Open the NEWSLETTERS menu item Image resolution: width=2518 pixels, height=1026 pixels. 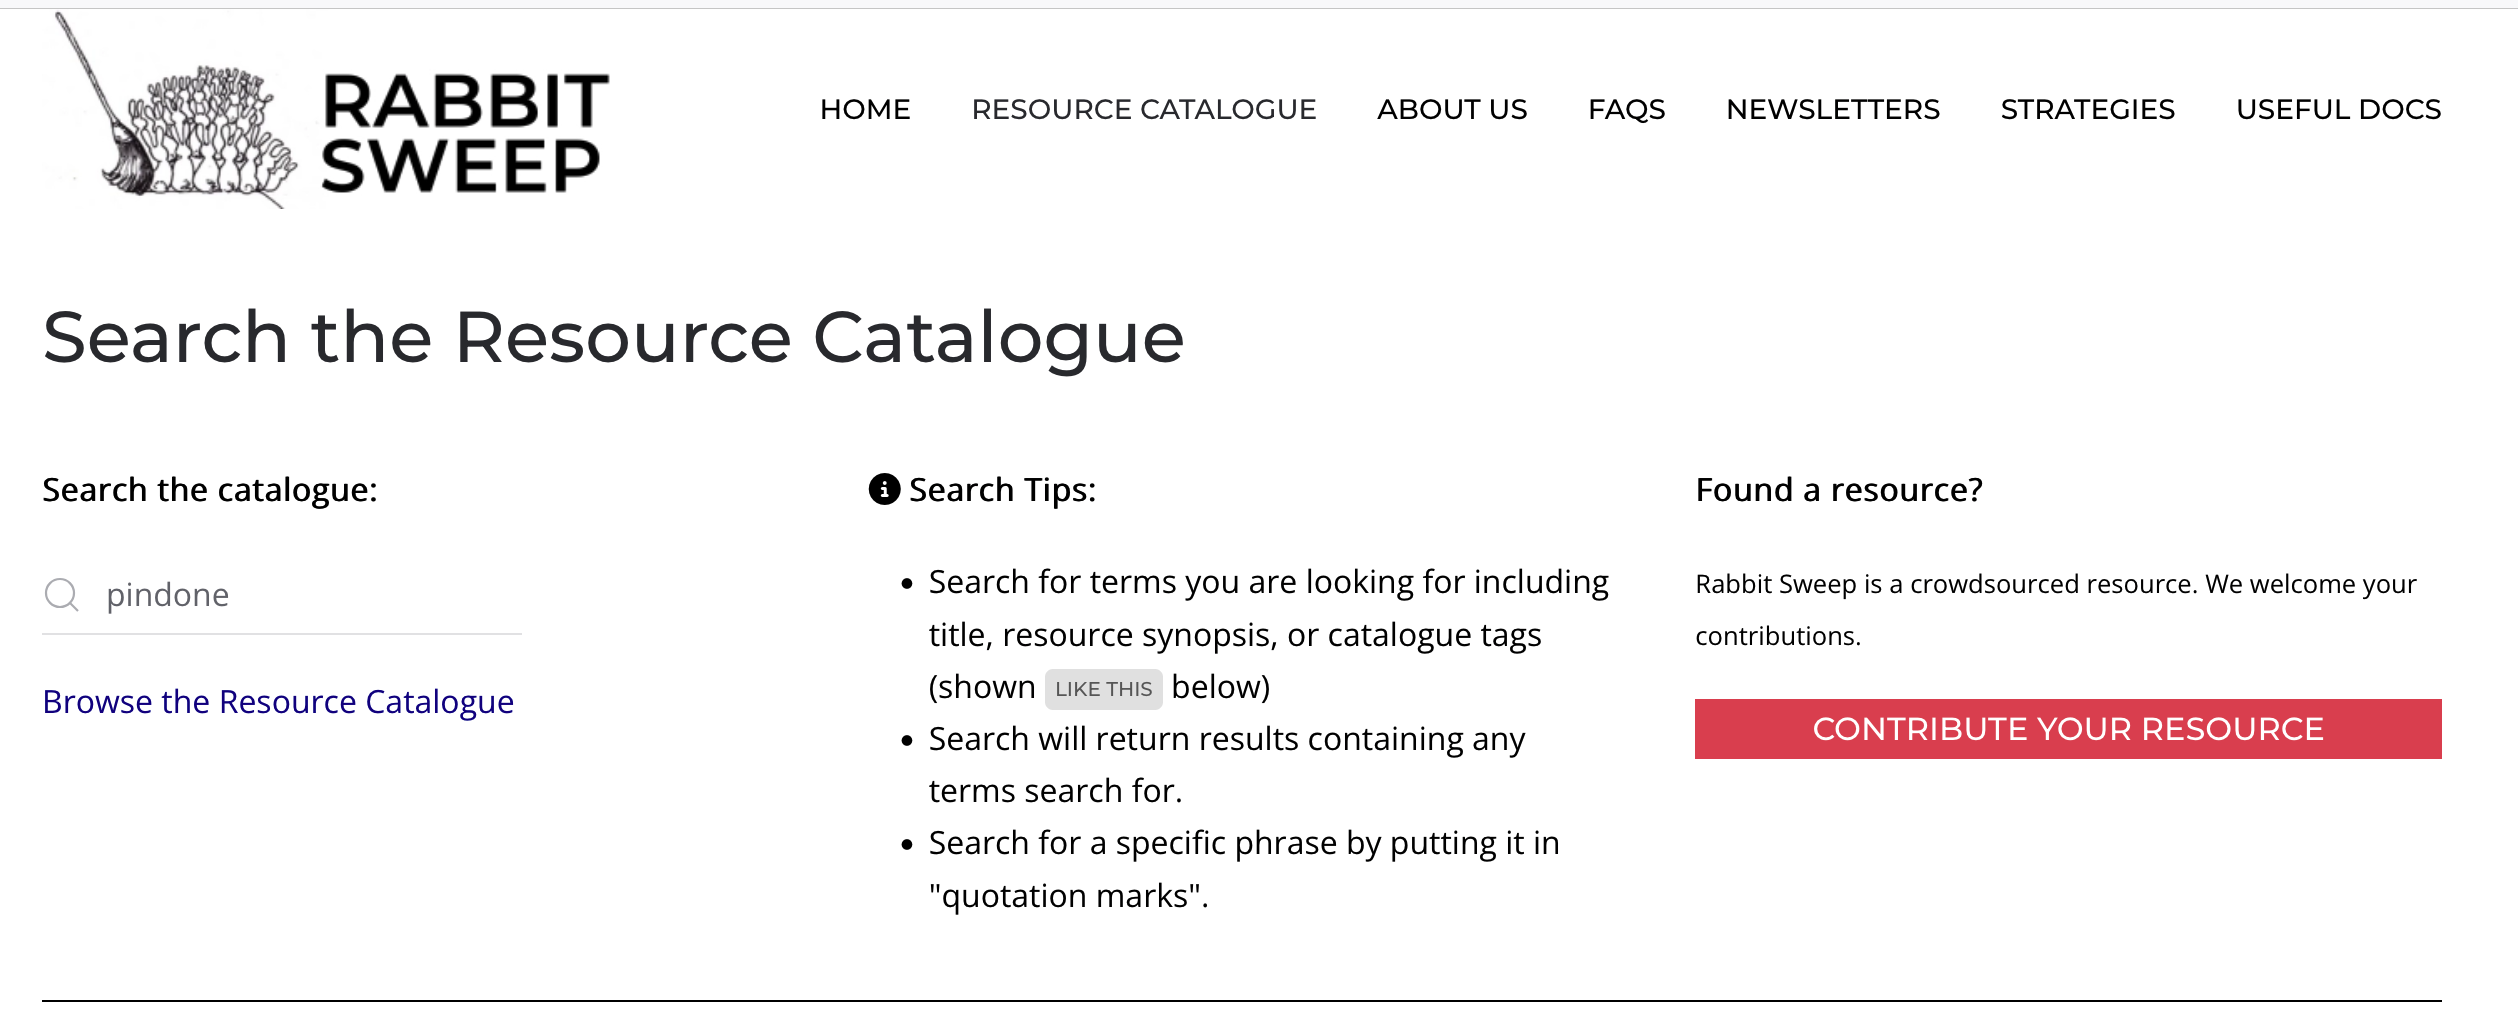1833,109
